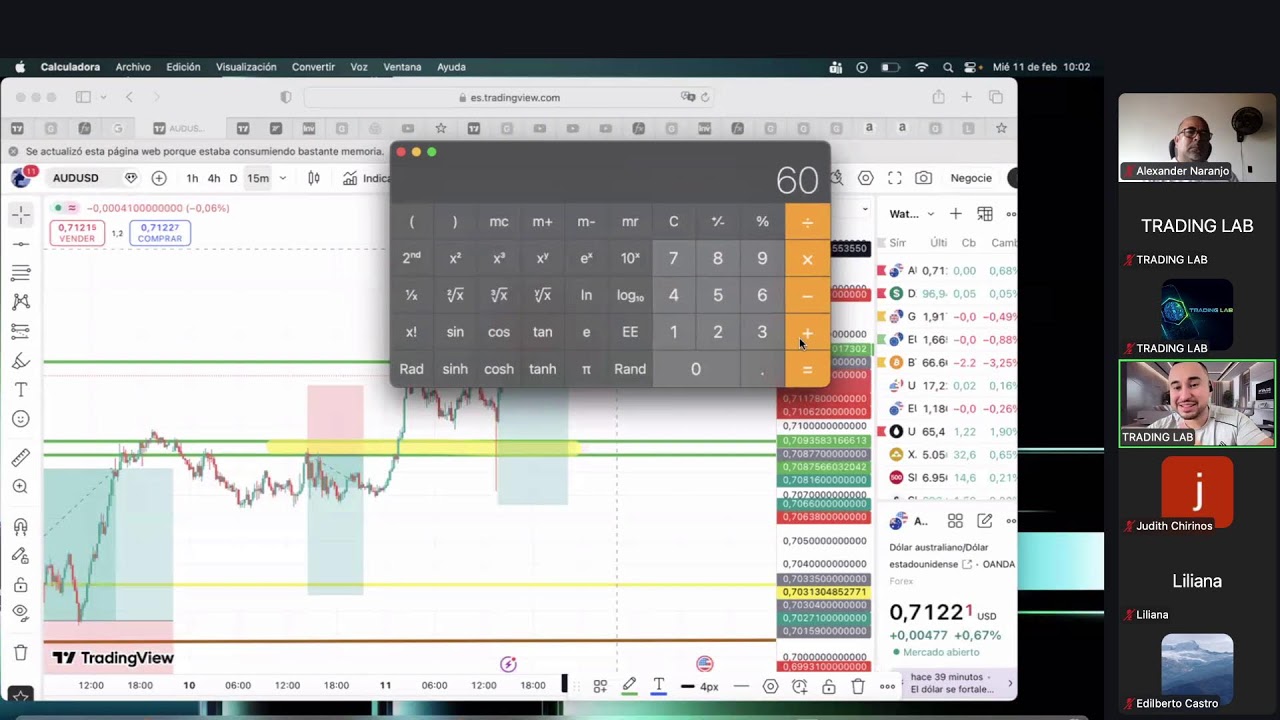Open the news headline expander arrow

click(1009, 683)
